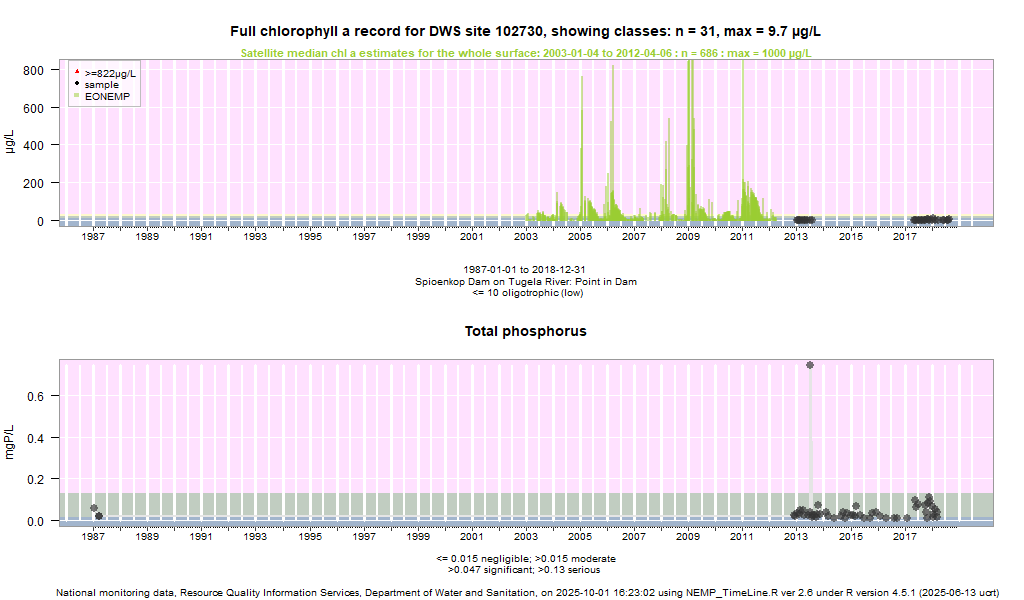Click the 2013 chlorophyll sample point cluster
Viewport: 1024px width, 600px height.
[x=804, y=220]
